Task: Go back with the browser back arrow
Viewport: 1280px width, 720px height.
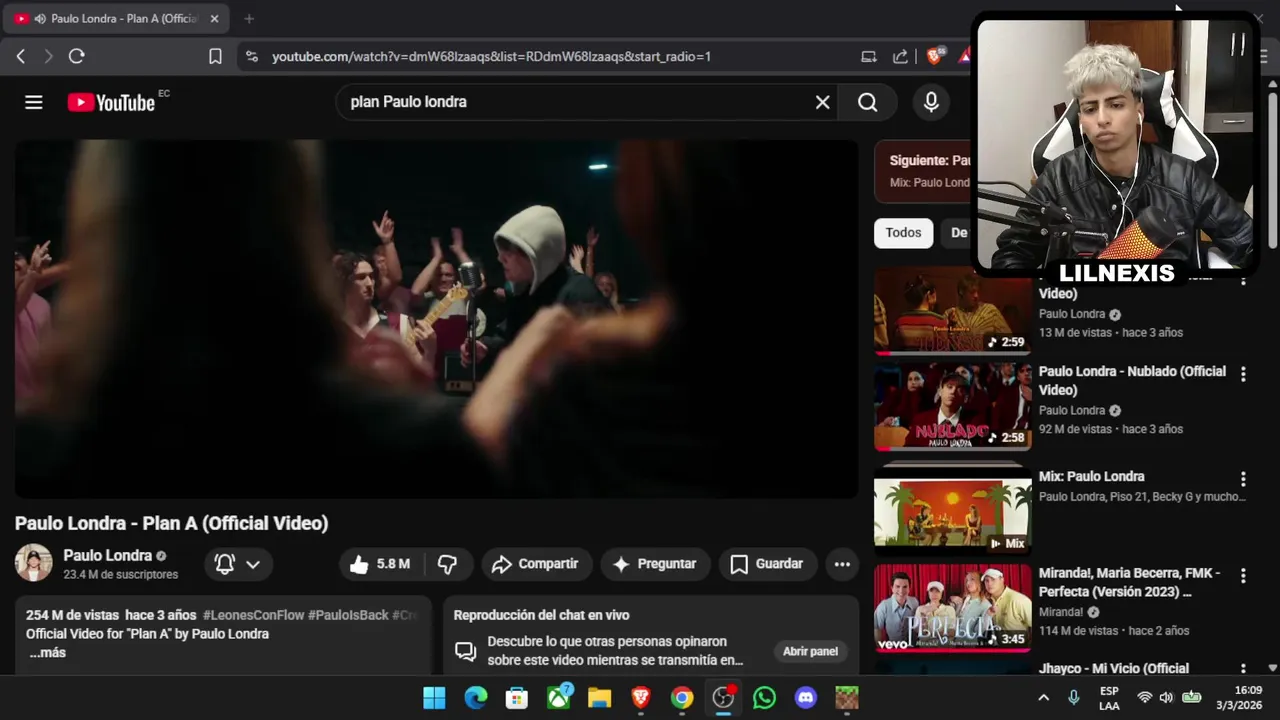Action: [x=21, y=56]
